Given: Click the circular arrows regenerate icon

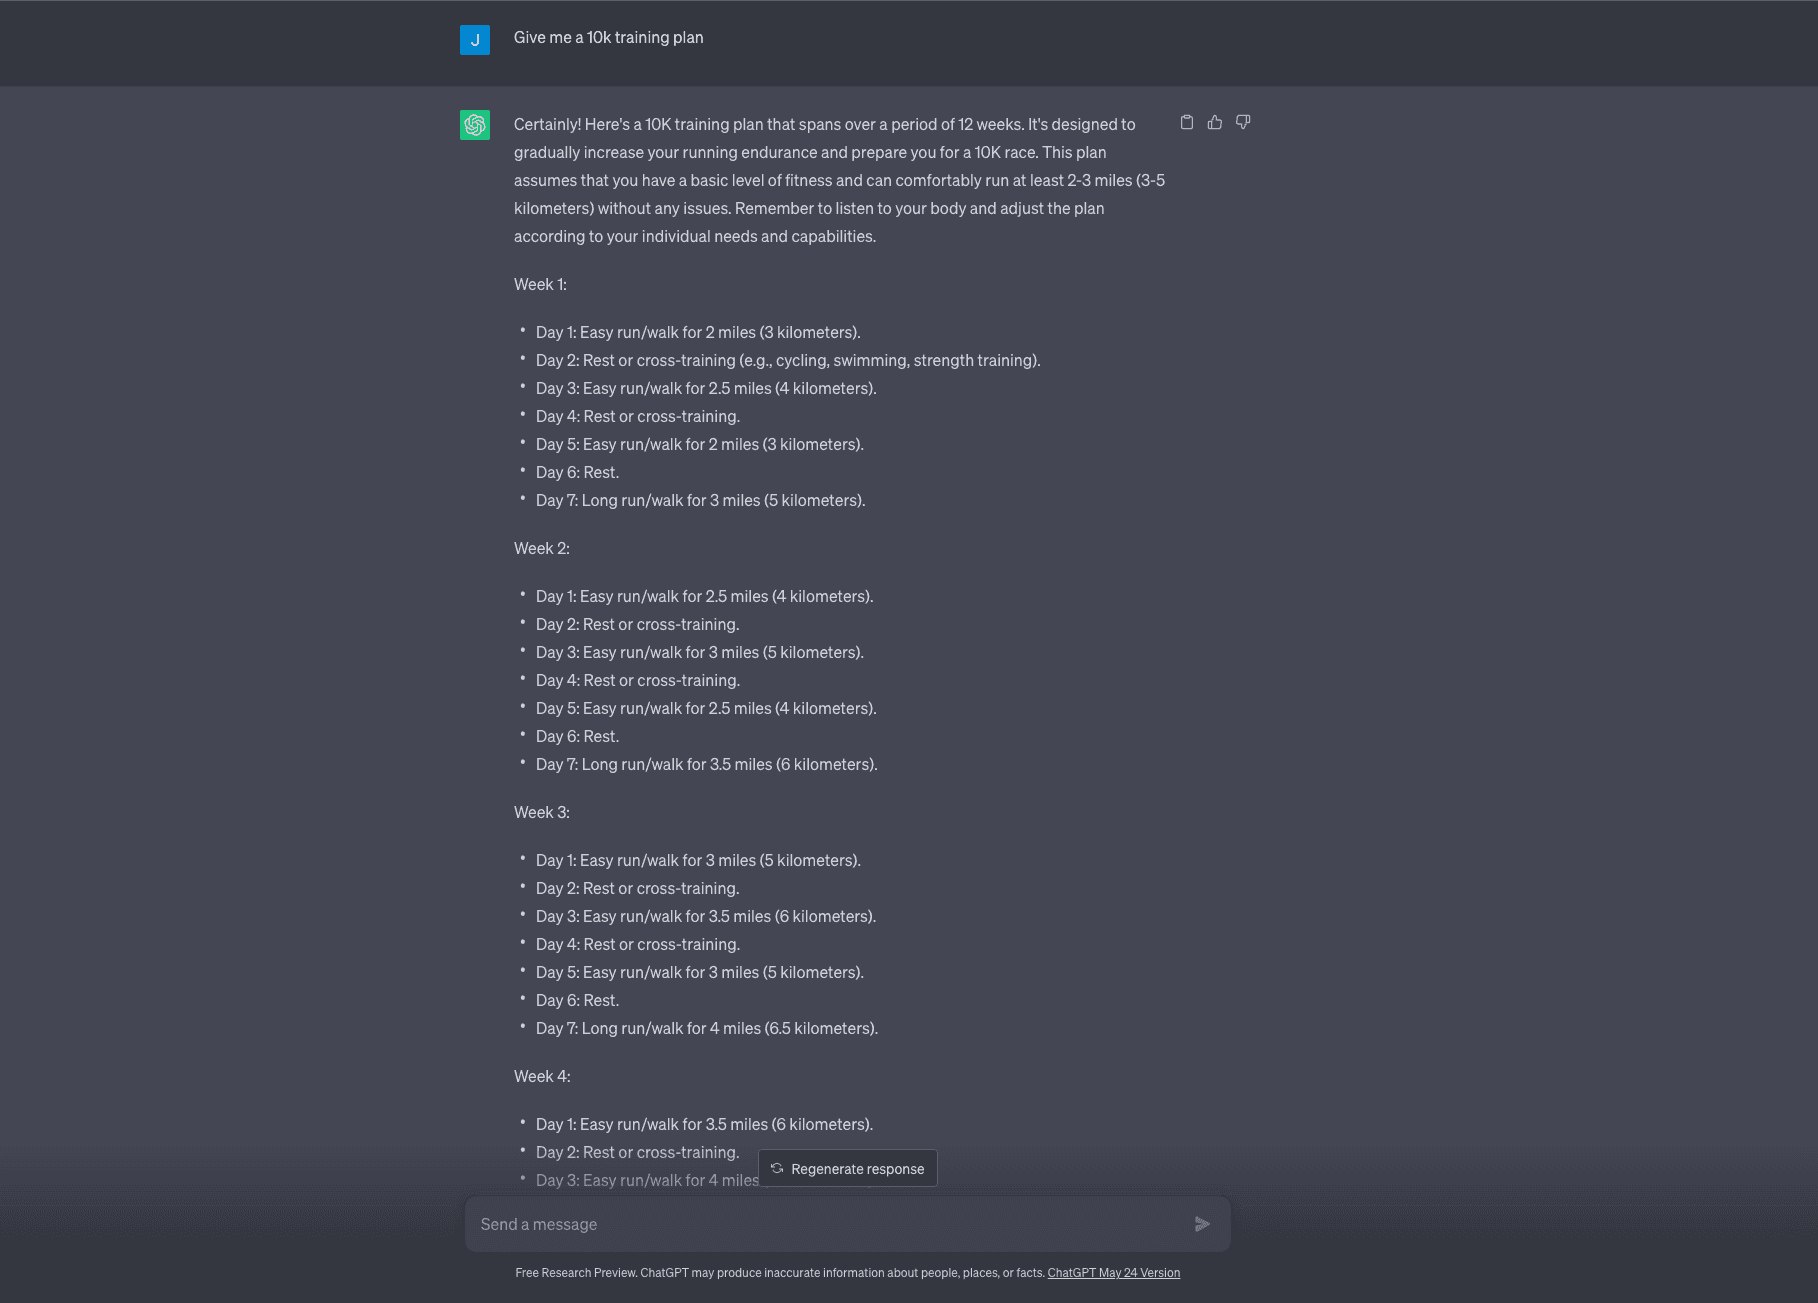Looking at the screenshot, I should (x=777, y=1168).
